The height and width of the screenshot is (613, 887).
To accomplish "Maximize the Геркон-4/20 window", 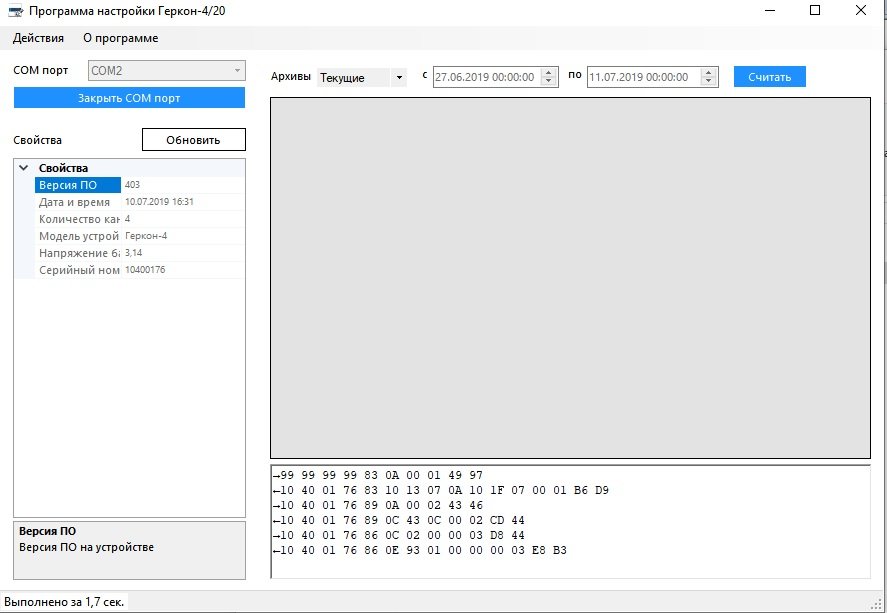I will coord(815,10).
